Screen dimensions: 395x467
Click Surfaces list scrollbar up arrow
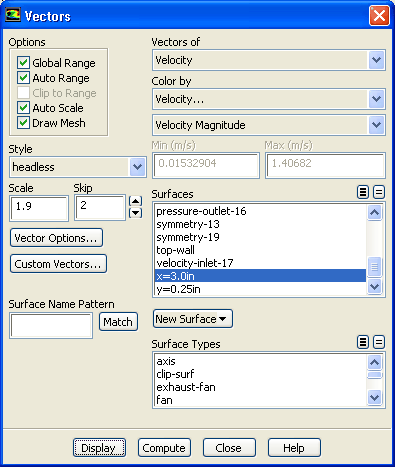coord(374,212)
